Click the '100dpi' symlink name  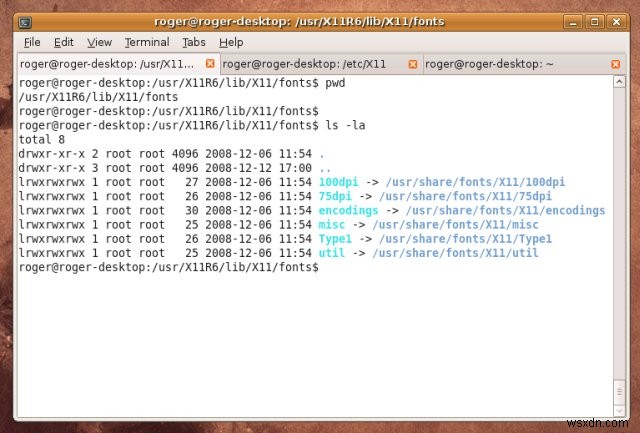point(338,182)
